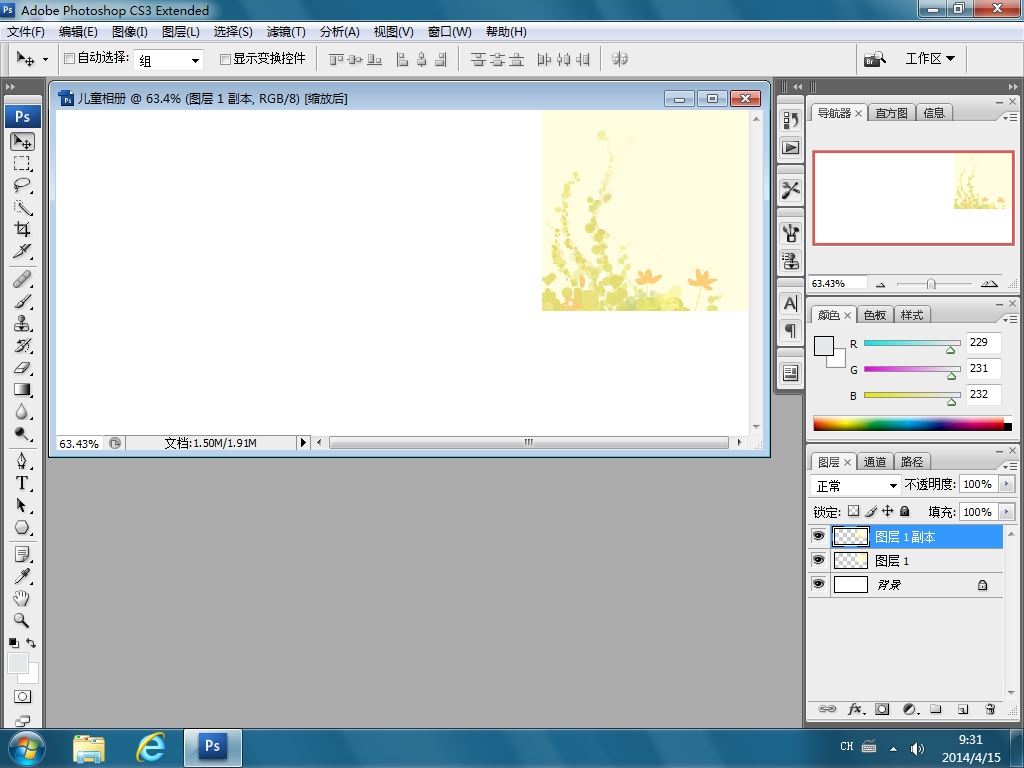Open the 滤镜(T) menu
The image size is (1024, 768).
coord(286,32)
